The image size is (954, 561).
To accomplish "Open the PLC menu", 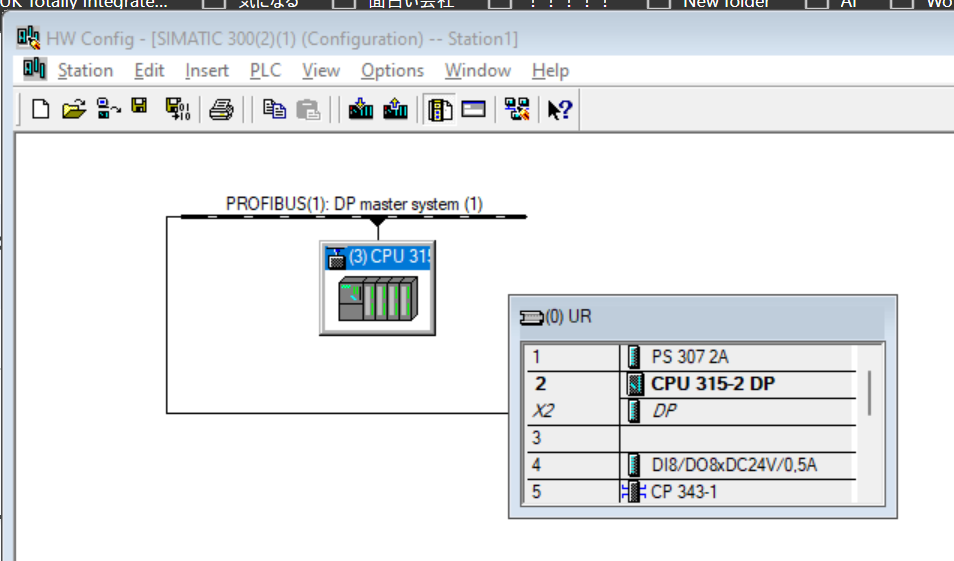I will (x=265, y=71).
